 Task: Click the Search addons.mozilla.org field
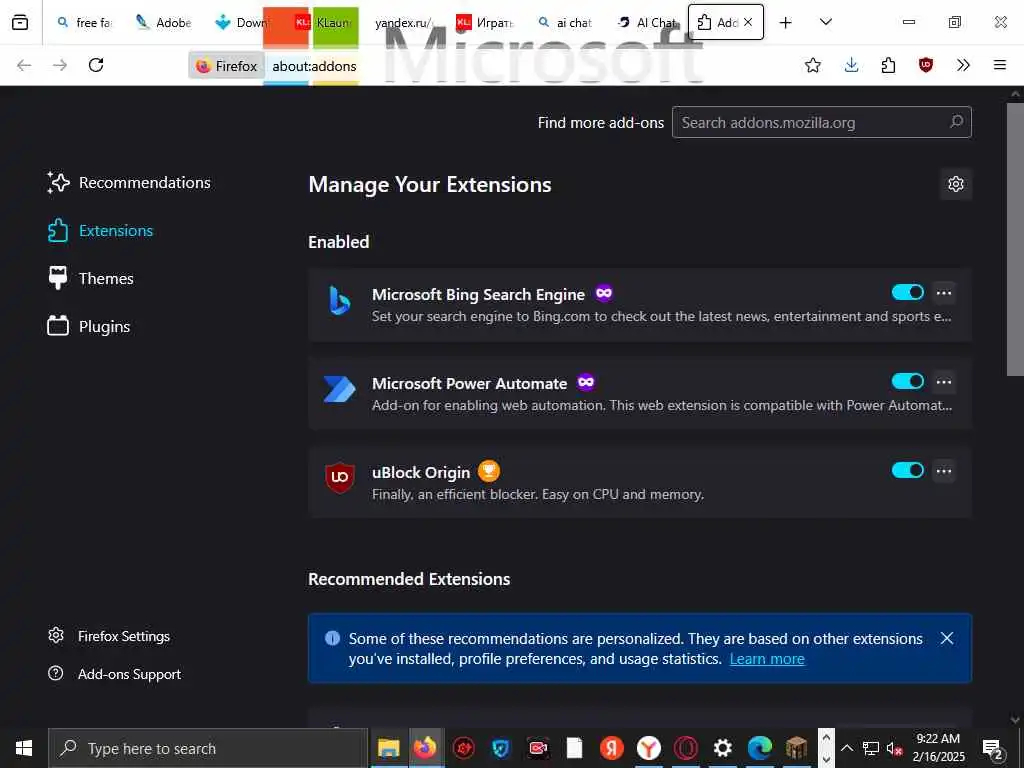[822, 122]
